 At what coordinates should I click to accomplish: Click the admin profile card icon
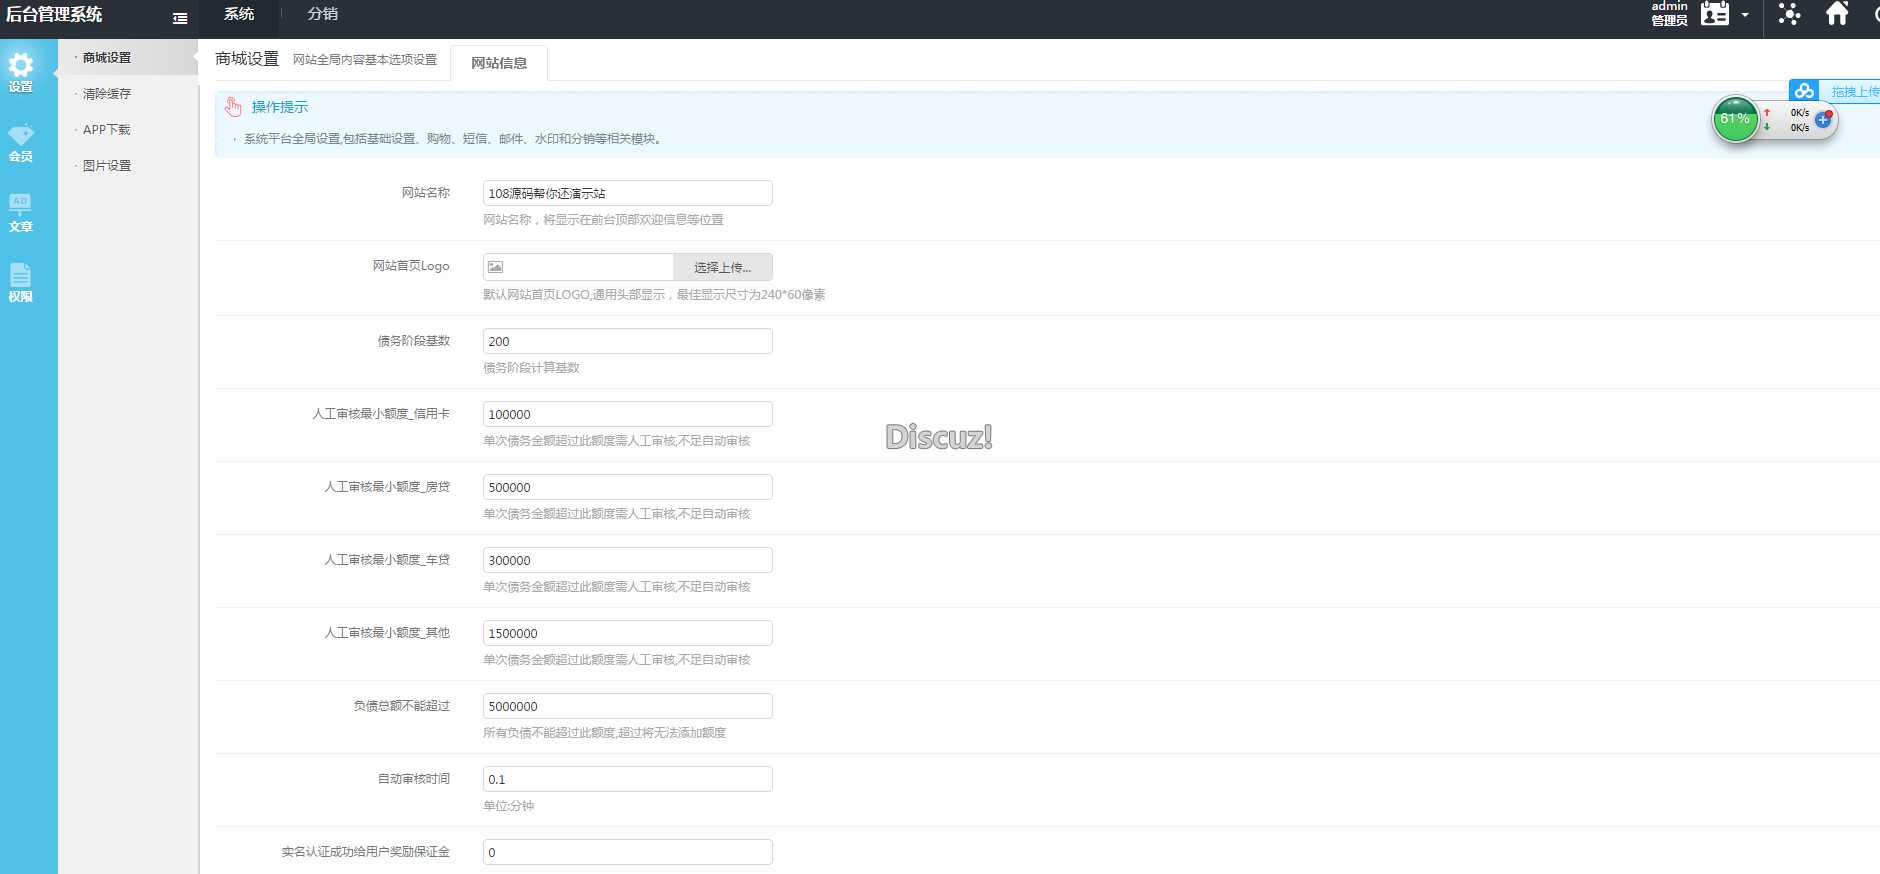pos(1715,14)
